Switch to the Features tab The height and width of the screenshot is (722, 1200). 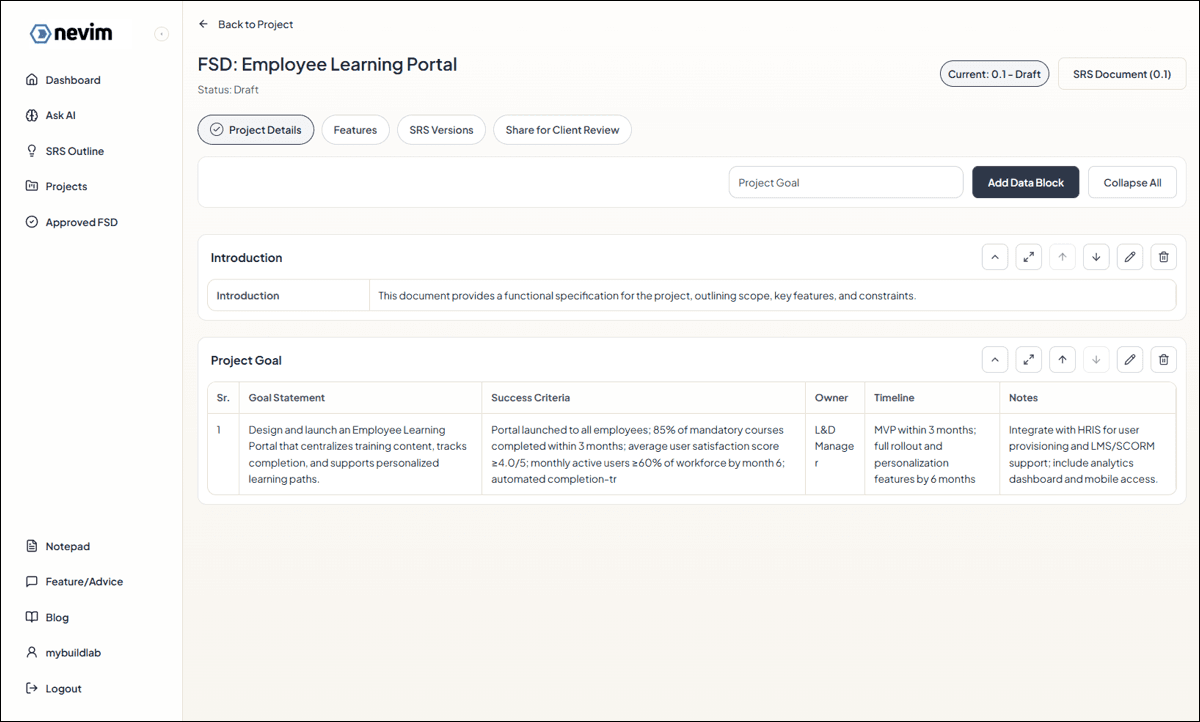(x=355, y=129)
